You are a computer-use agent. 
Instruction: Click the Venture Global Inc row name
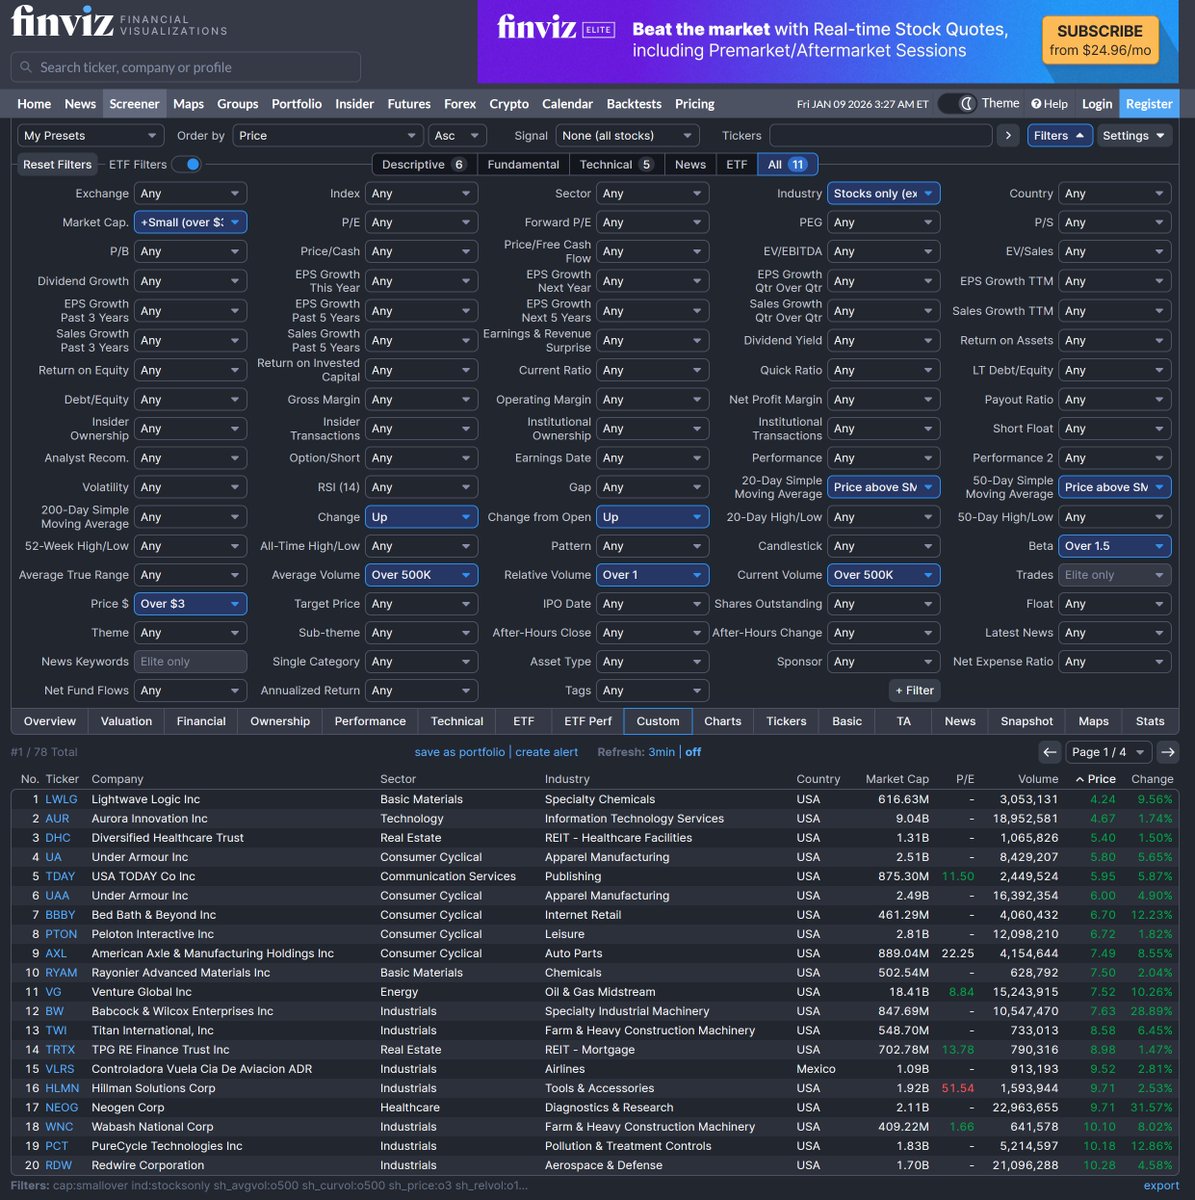click(141, 992)
